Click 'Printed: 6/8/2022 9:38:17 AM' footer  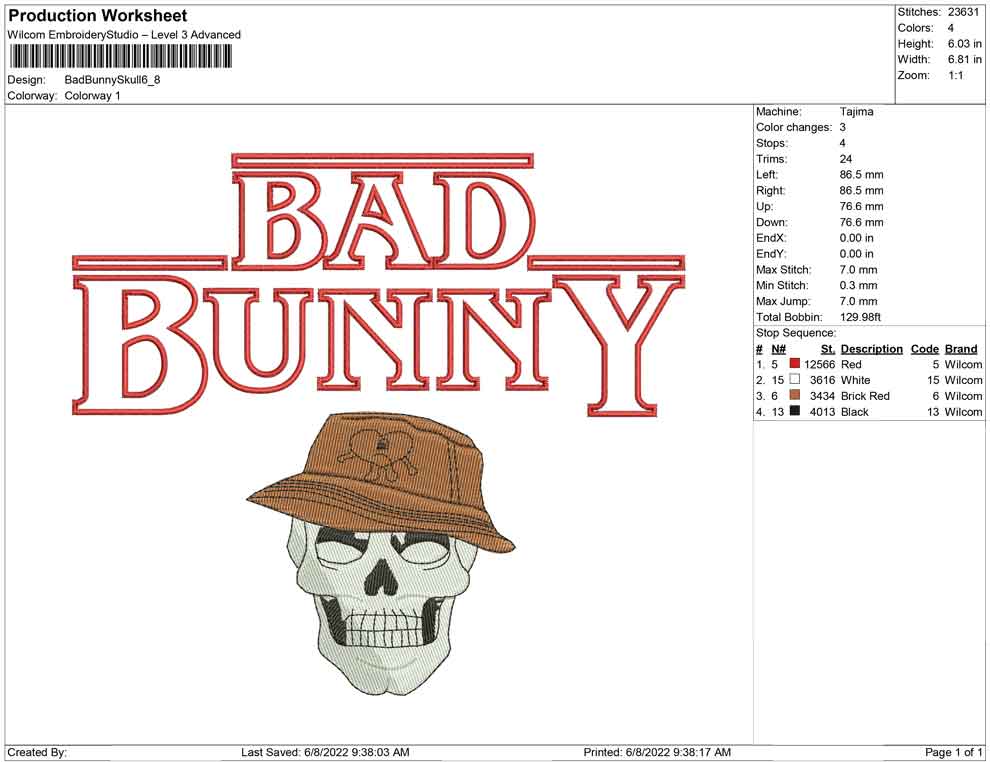click(x=657, y=752)
